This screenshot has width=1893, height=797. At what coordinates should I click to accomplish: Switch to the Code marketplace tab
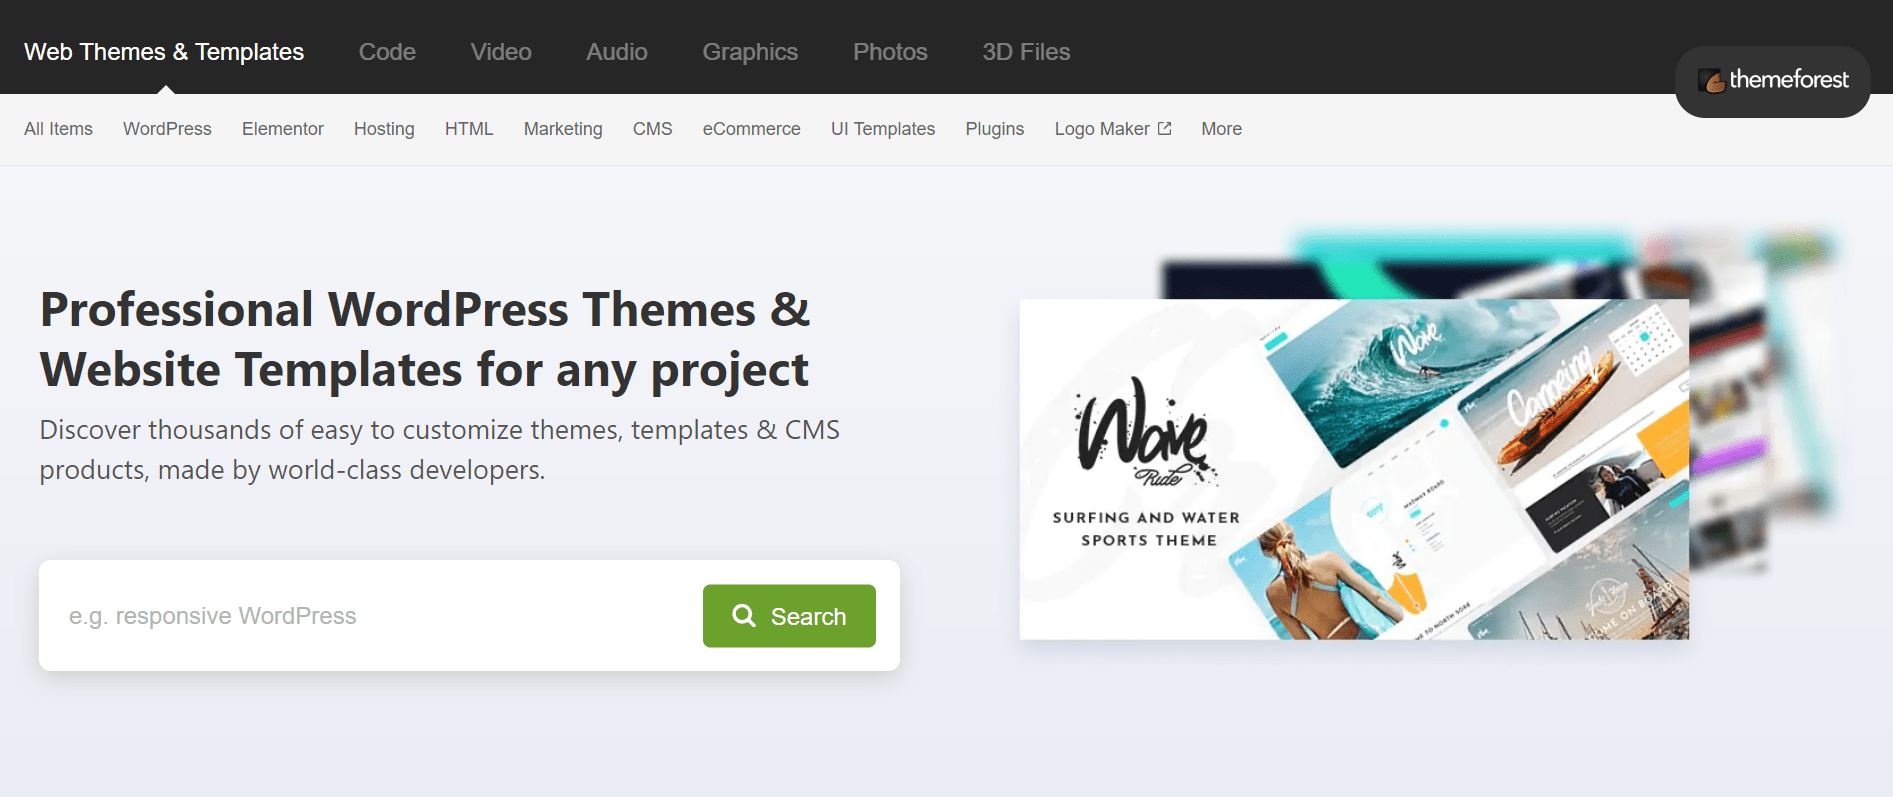point(387,52)
